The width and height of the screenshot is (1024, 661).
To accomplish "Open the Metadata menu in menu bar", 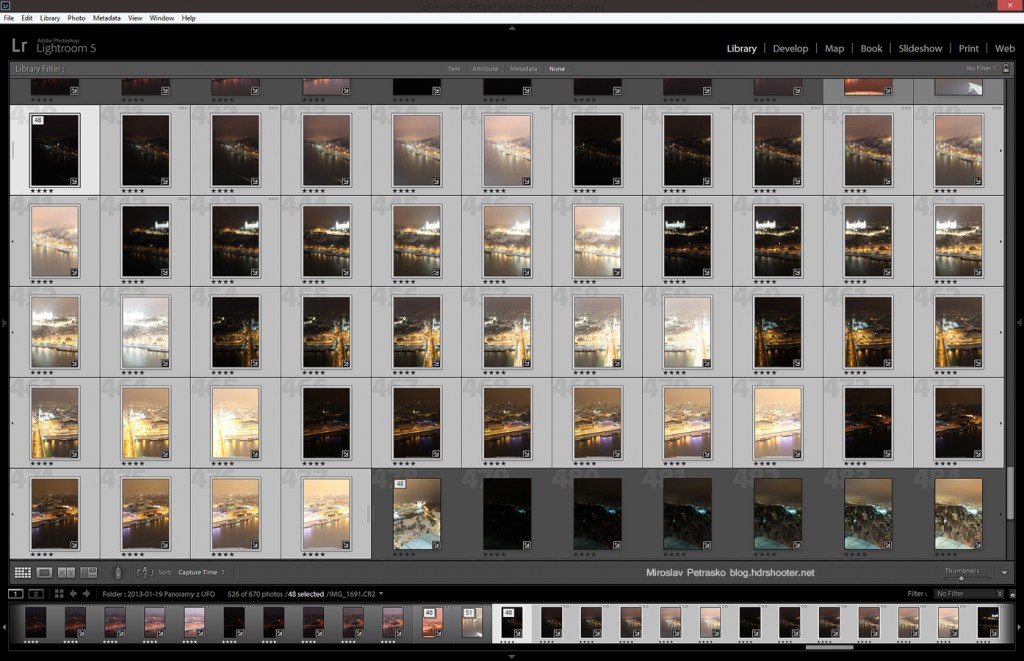I will pyautogui.click(x=106, y=18).
